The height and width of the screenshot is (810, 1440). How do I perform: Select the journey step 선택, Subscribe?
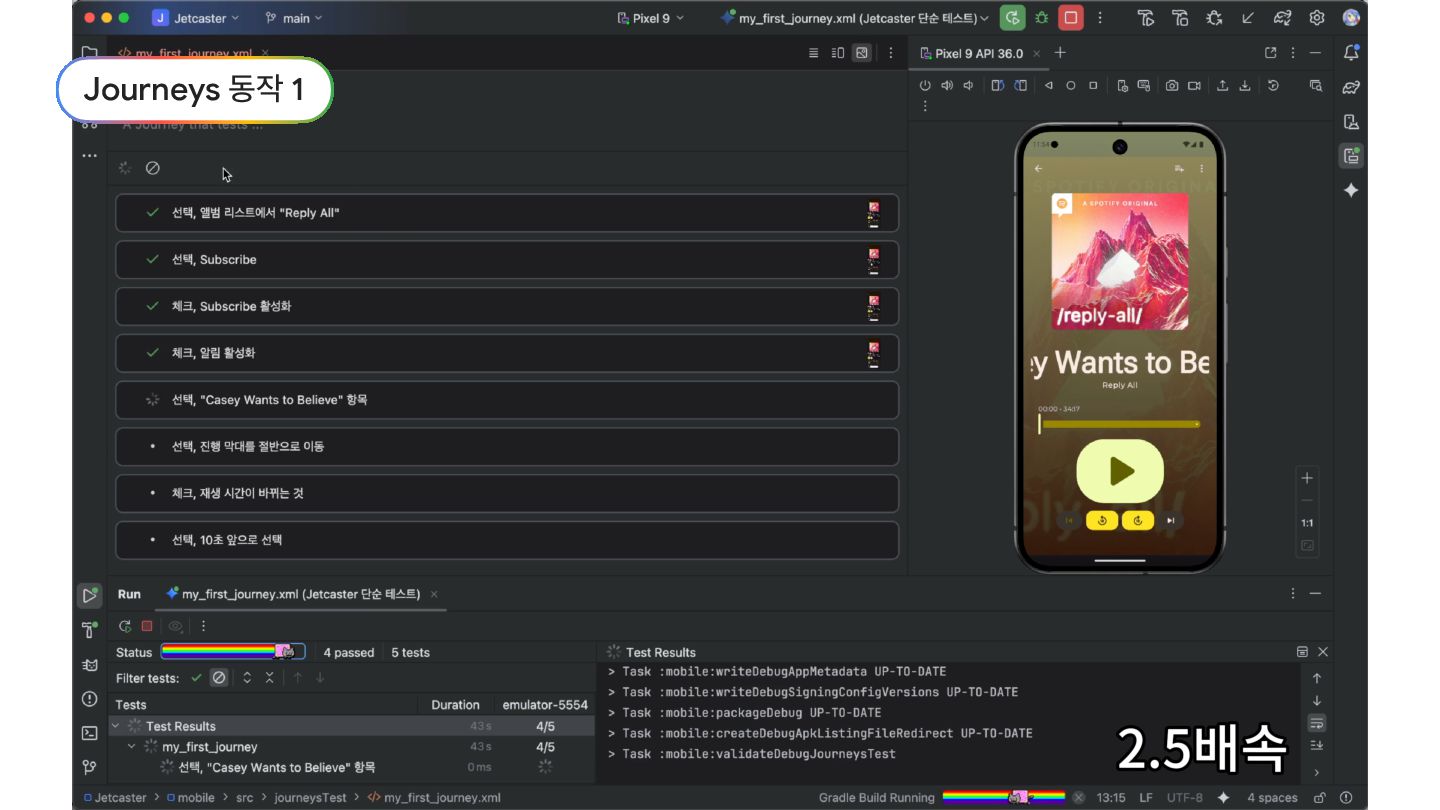click(507, 260)
